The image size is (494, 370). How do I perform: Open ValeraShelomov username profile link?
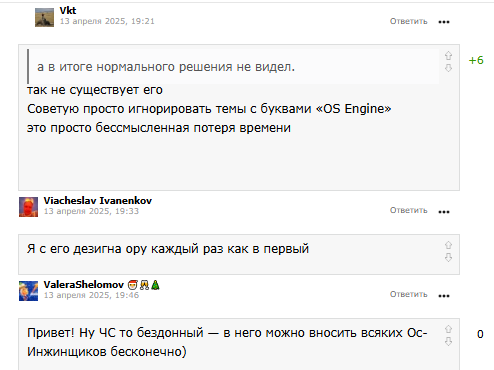point(84,285)
